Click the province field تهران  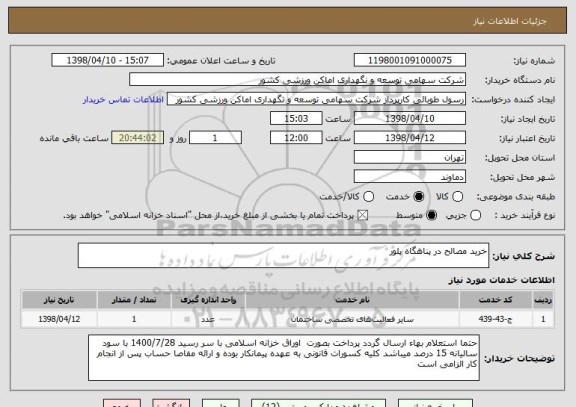point(410,158)
